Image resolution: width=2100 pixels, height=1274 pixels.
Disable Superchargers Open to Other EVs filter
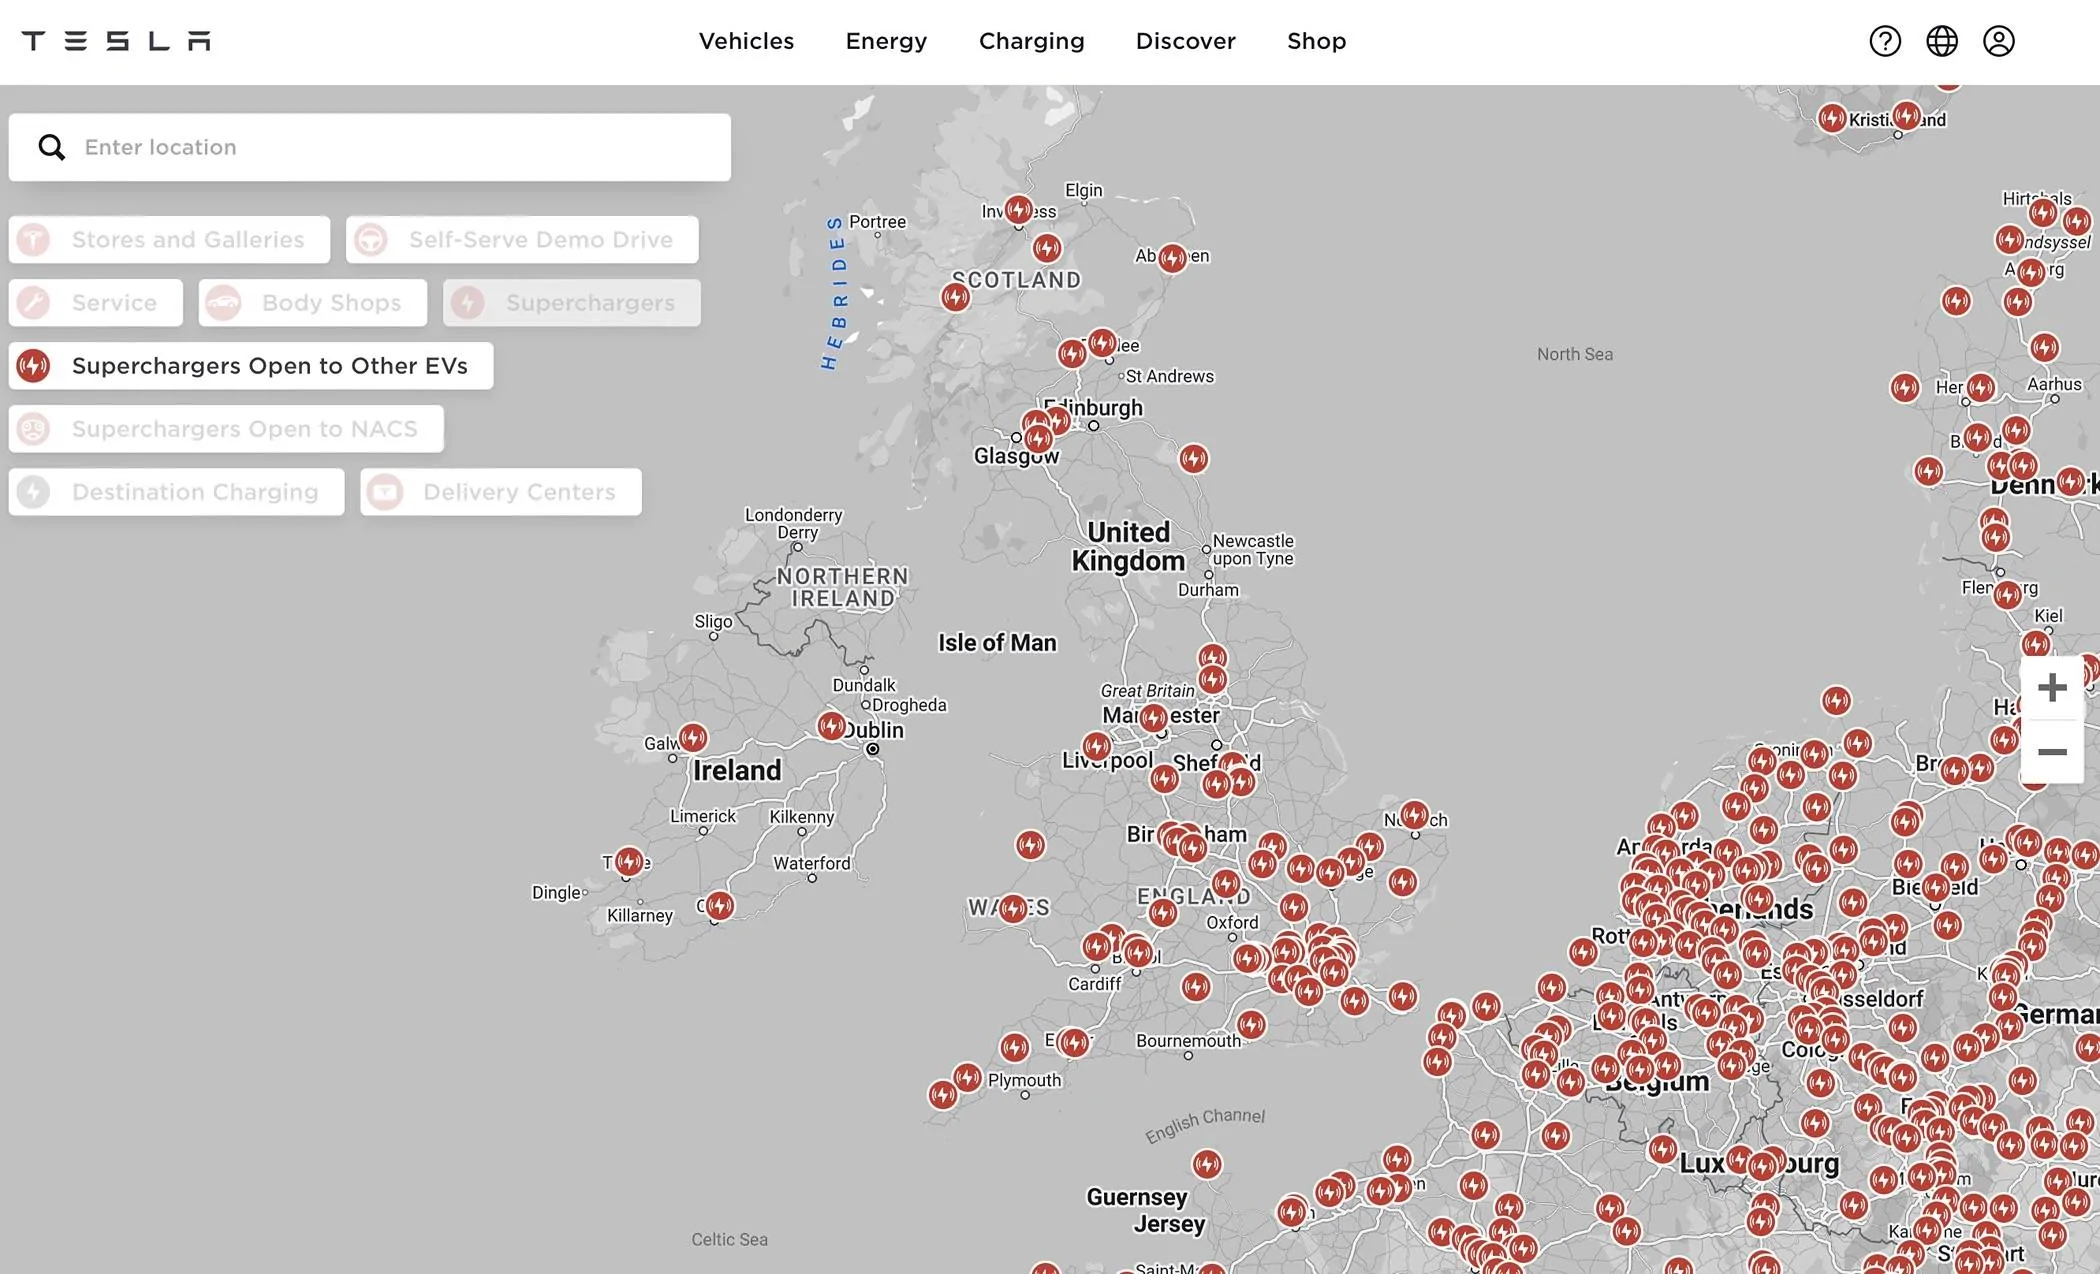pyautogui.click(x=251, y=366)
